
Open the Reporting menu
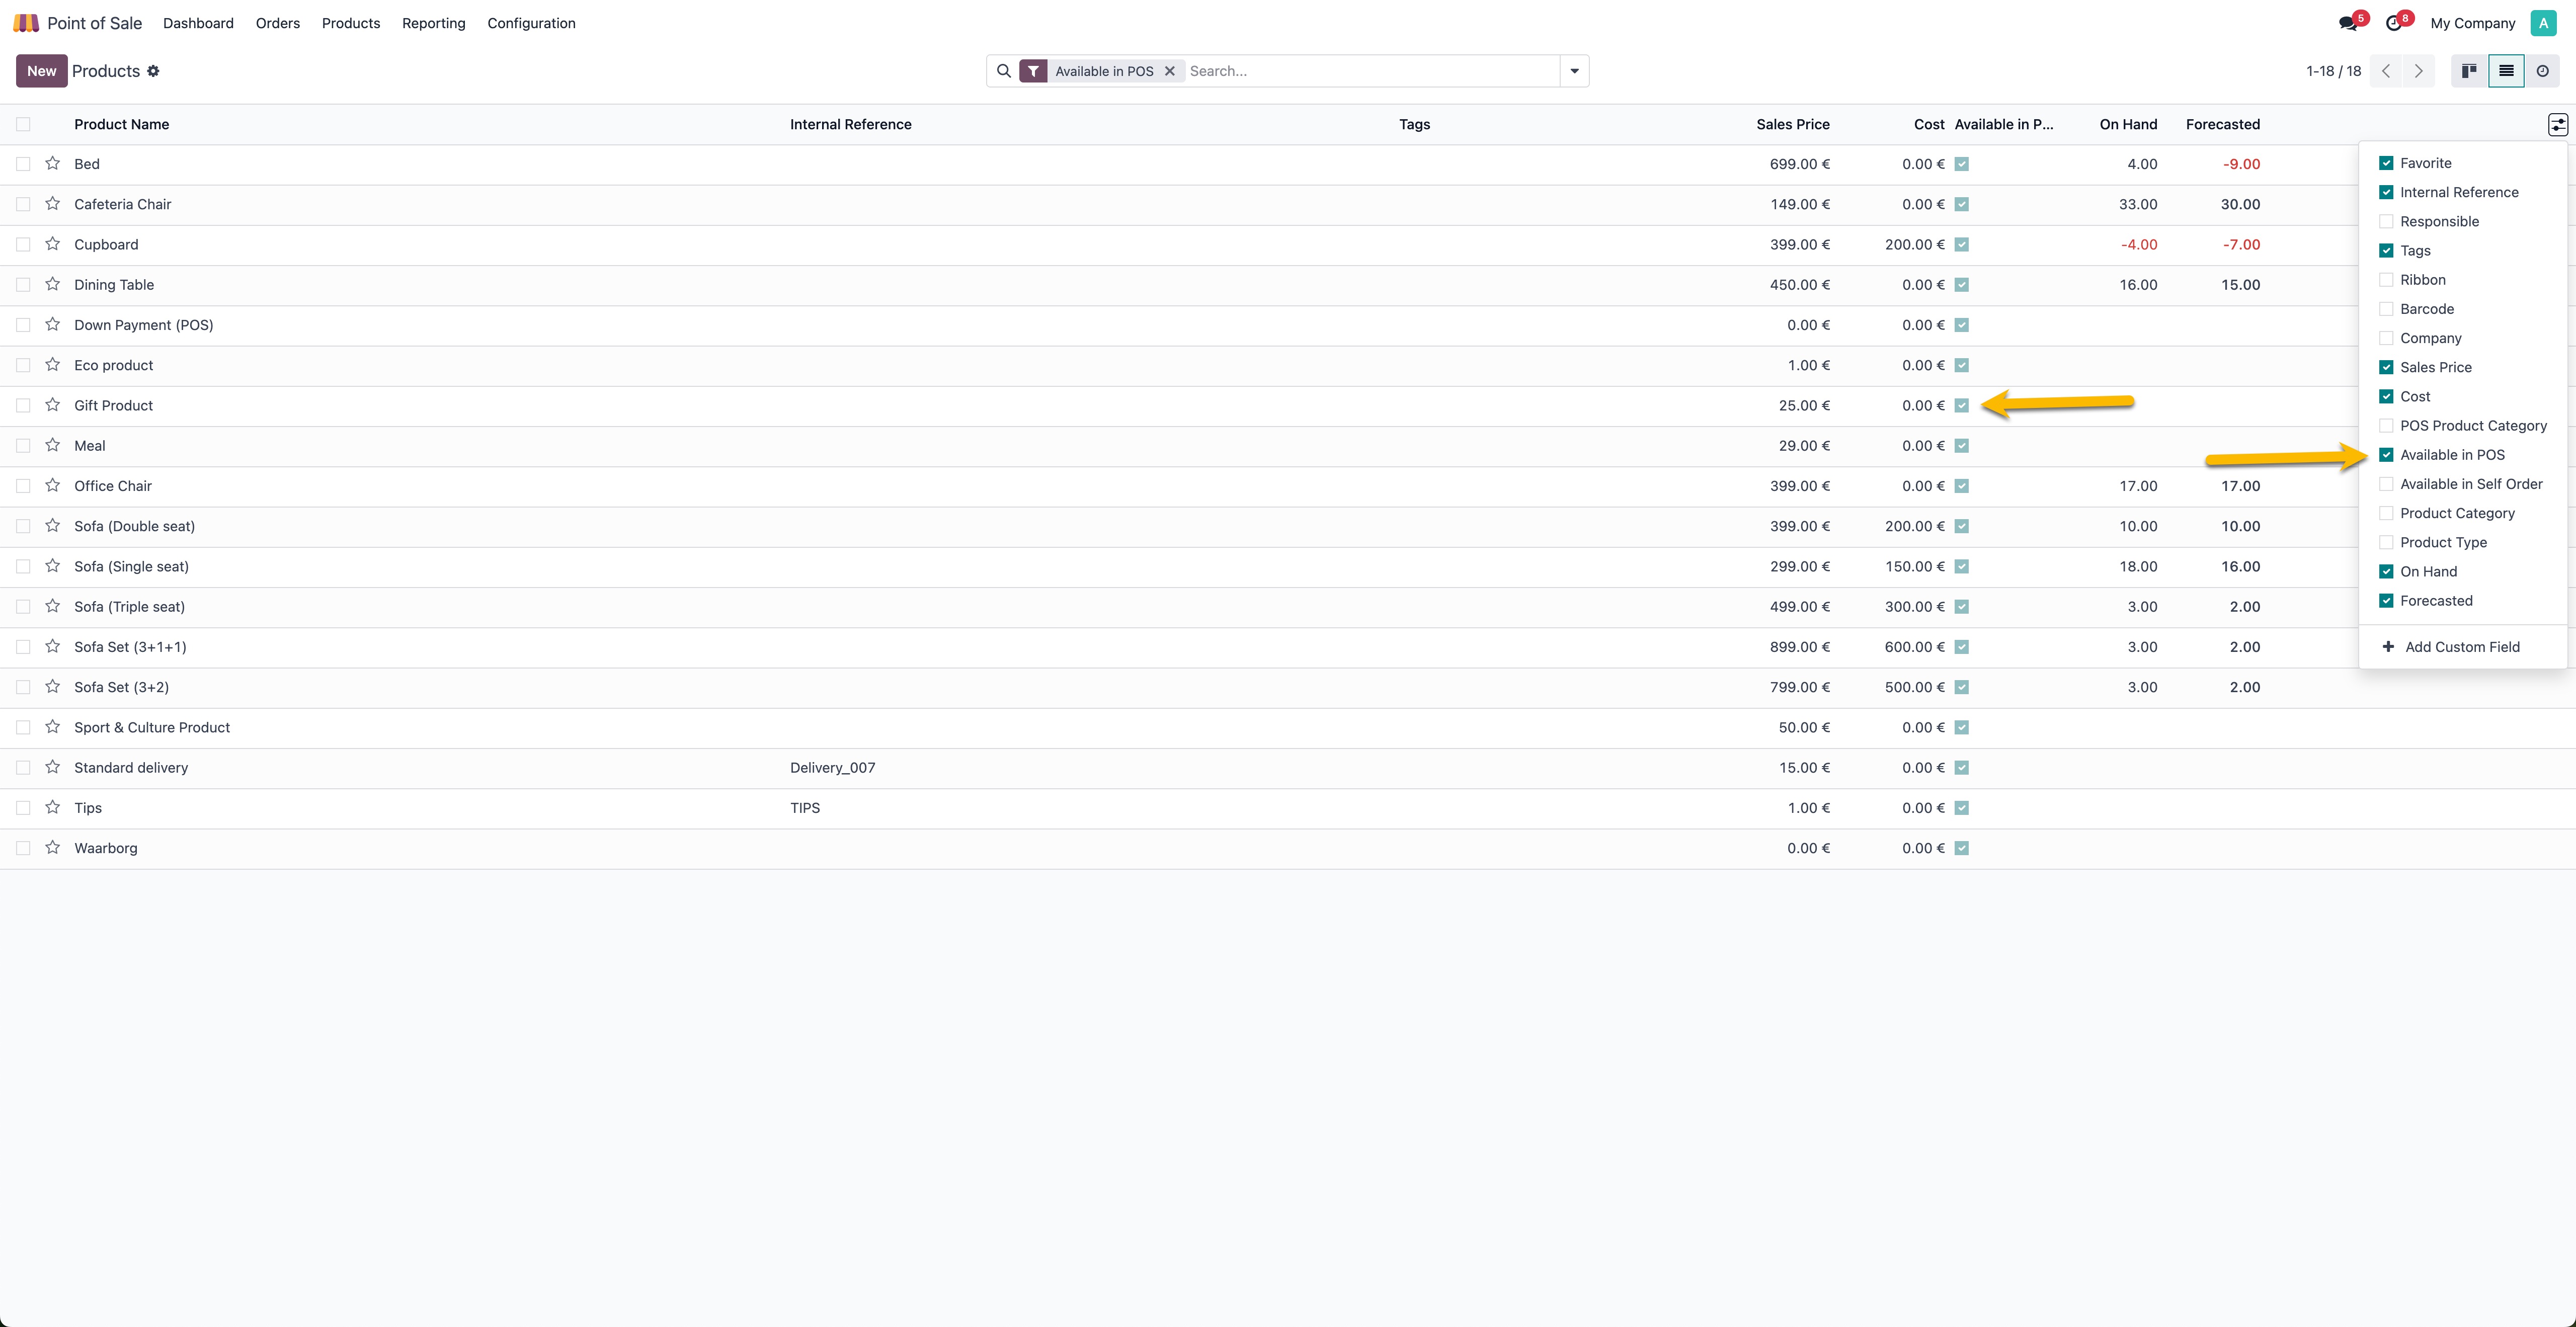pos(433,23)
